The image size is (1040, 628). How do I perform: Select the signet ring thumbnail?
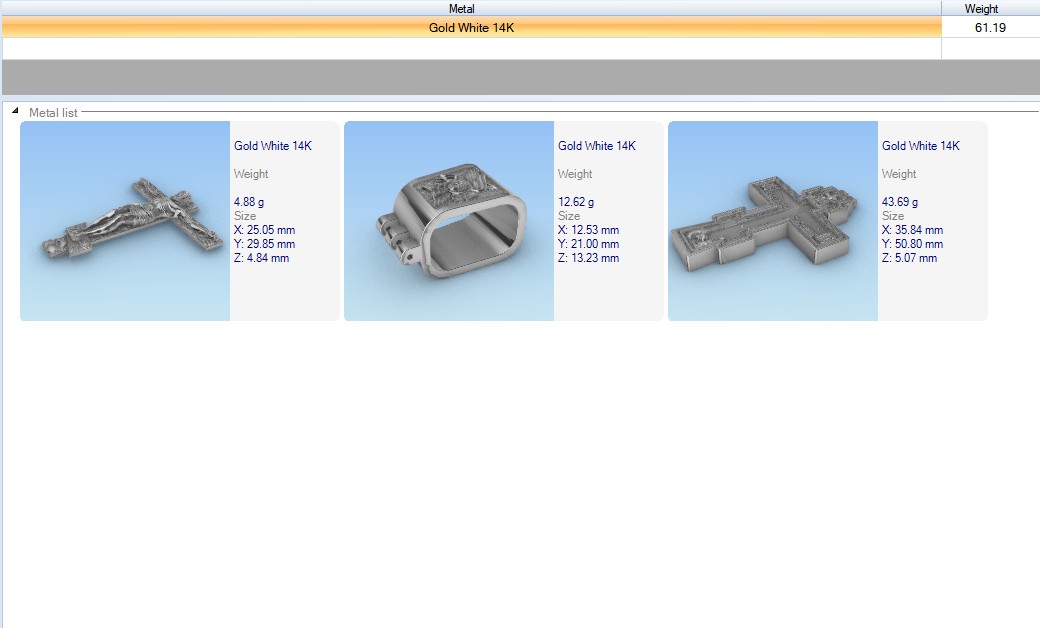point(449,221)
